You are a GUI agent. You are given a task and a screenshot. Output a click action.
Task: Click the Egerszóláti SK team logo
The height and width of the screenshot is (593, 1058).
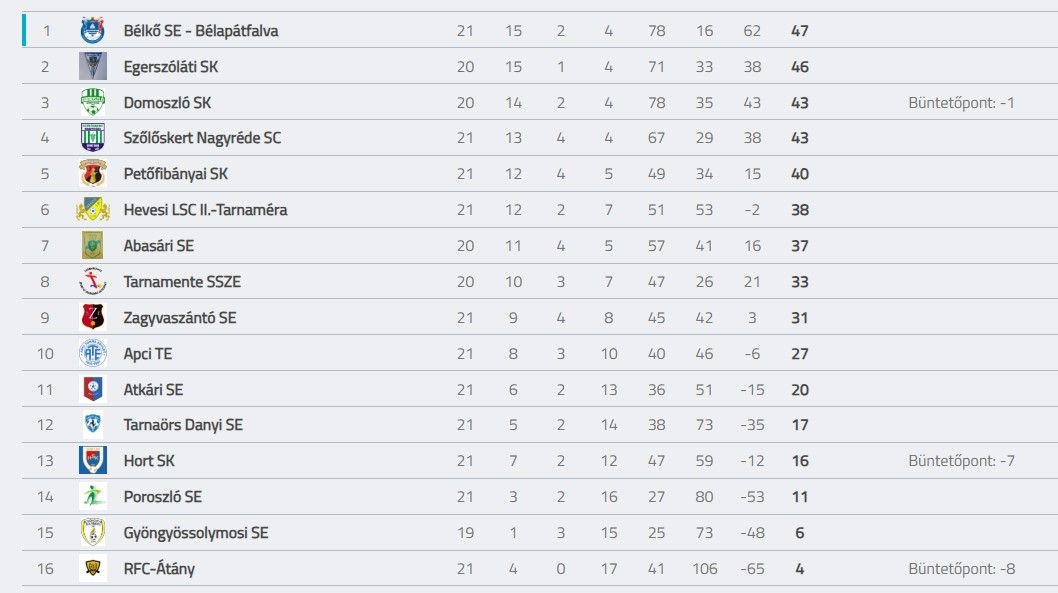click(92, 66)
